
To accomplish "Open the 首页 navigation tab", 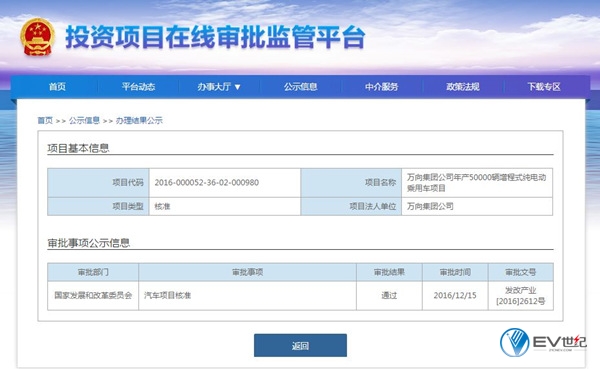I will [57, 87].
